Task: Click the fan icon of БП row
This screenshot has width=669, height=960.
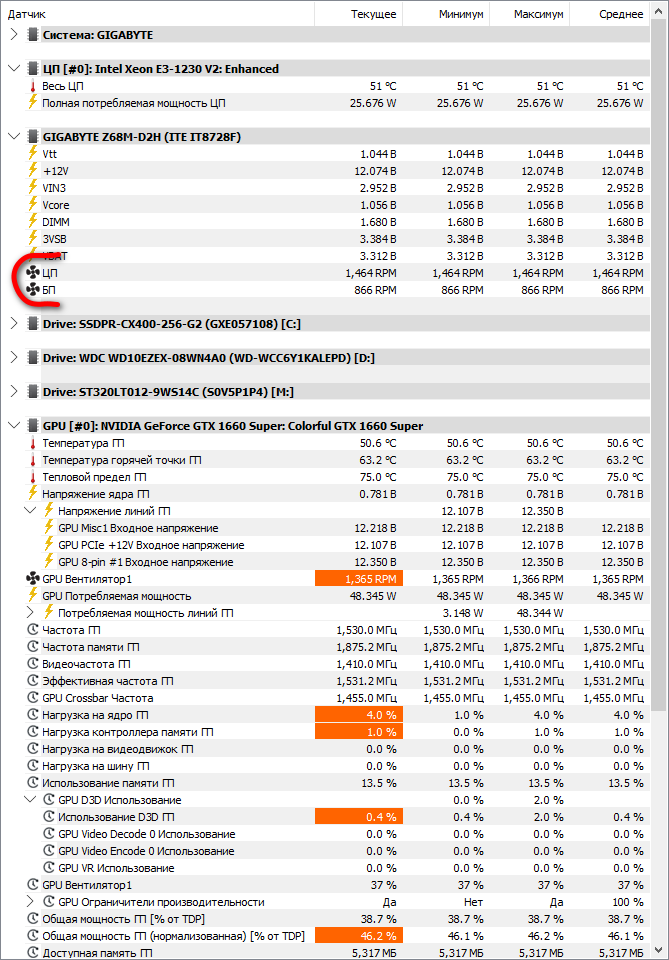Action: [x=33, y=290]
